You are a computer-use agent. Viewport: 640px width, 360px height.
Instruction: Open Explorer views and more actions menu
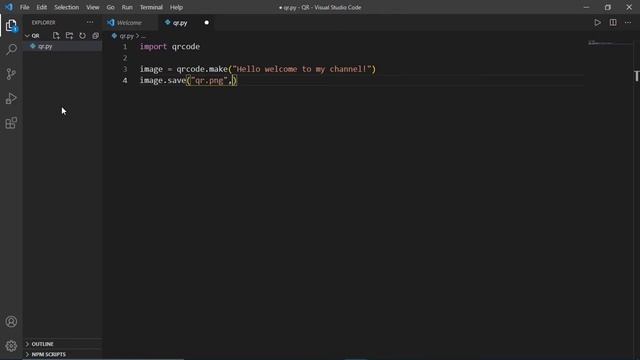[90, 22]
